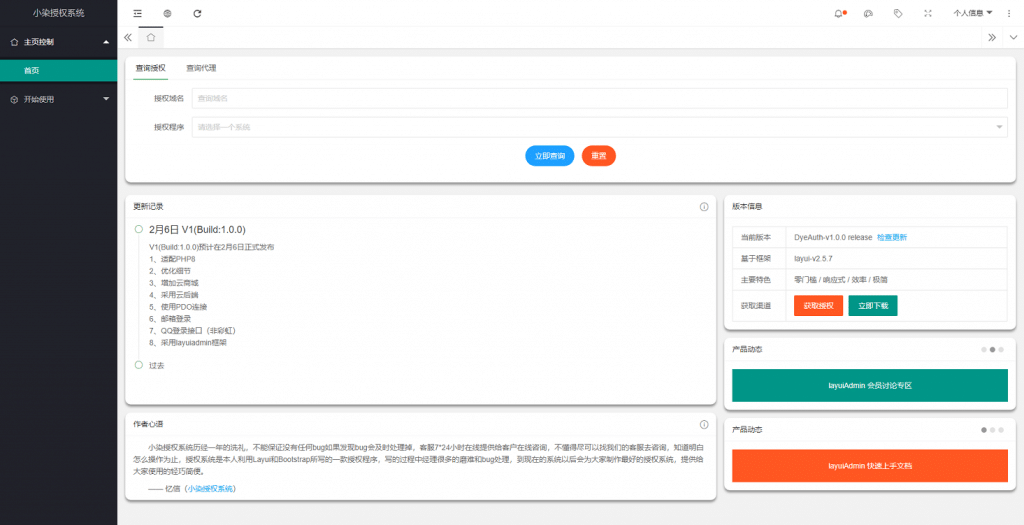
Task: Select last carousel dot in lower 产品动态
Action: point(1000,429)
